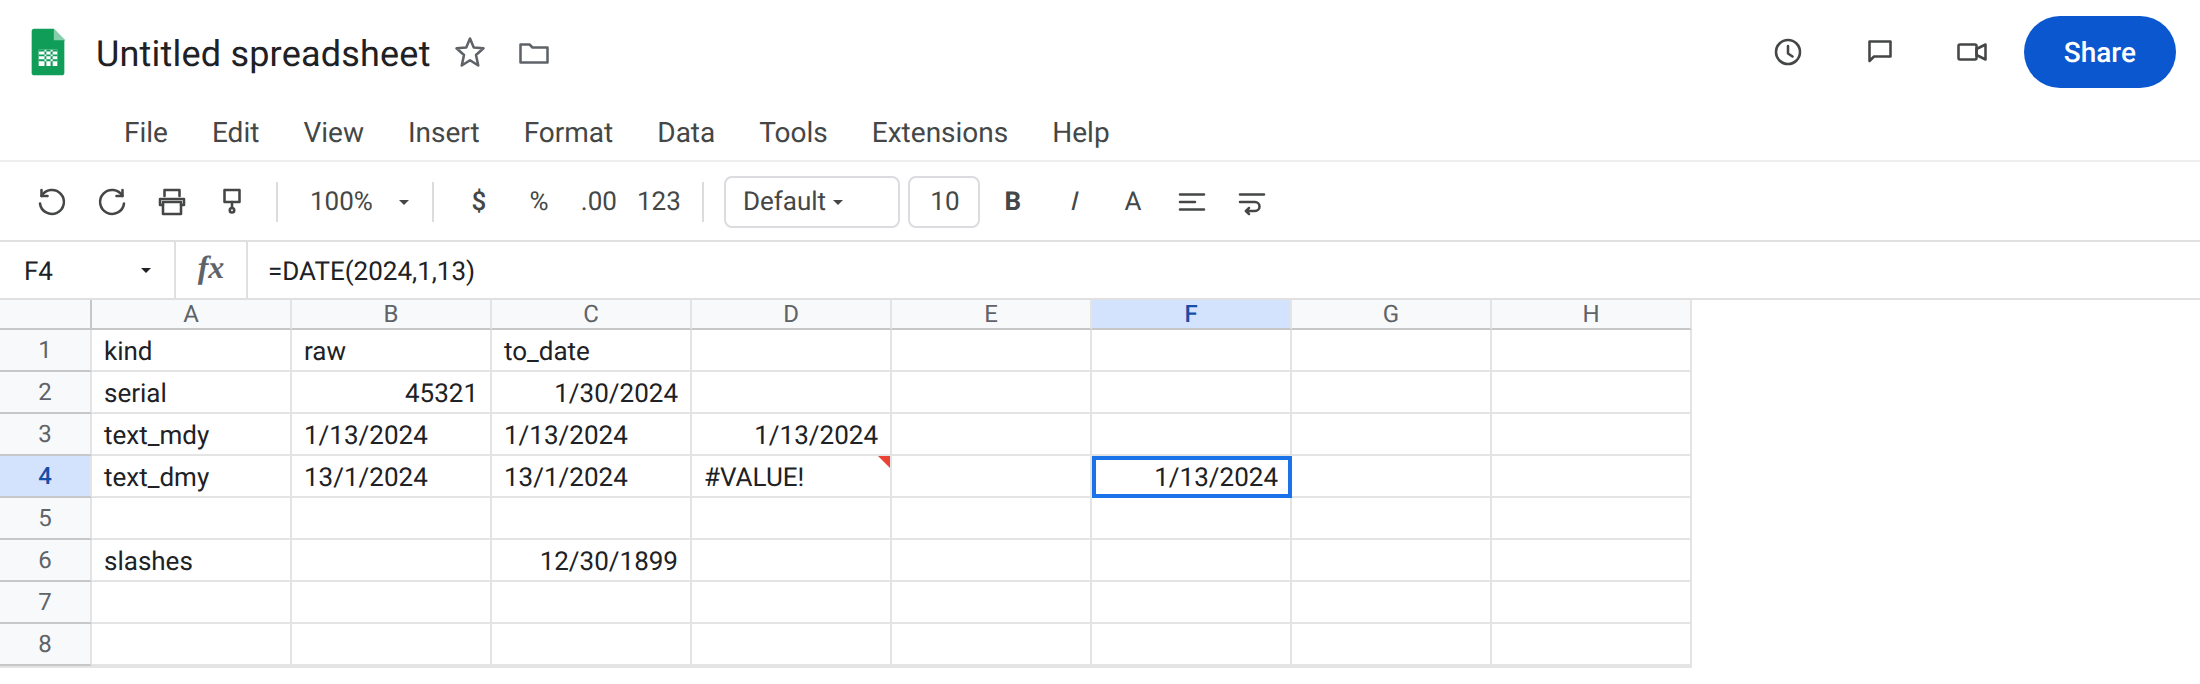Open version history clock icon
2200x684 pixels.
tap(1788, 52)
